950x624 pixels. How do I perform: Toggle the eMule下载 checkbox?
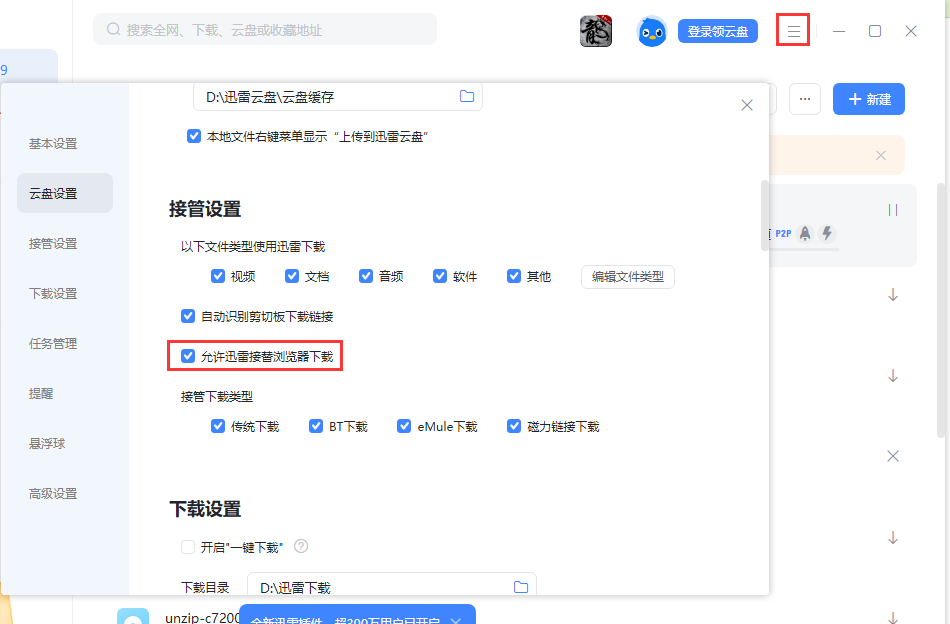pos(404,427)
